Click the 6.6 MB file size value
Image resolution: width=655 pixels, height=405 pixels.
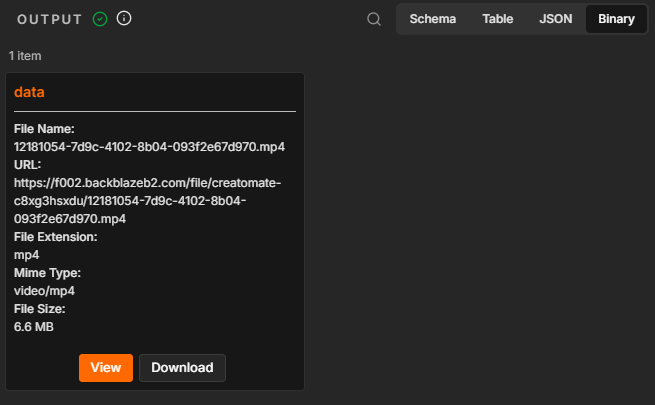34,327
